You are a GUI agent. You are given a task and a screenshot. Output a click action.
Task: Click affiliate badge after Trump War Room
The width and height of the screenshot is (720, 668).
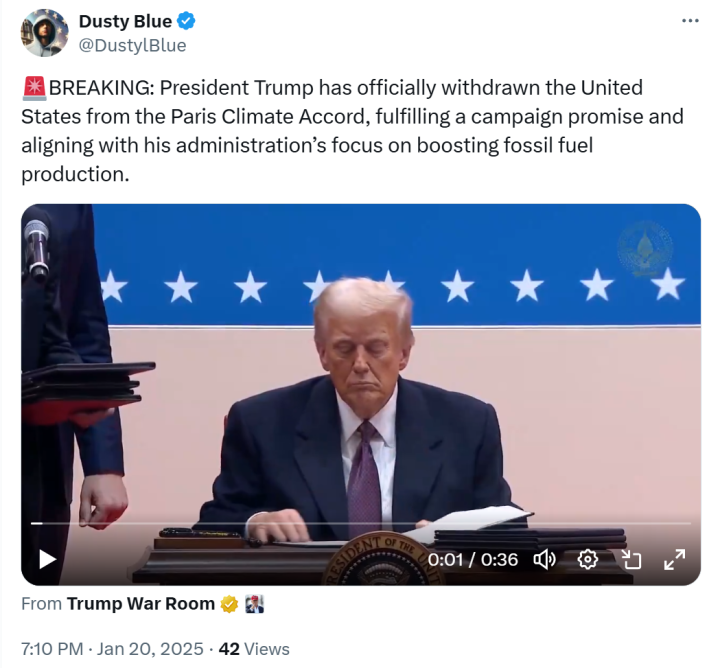pyautogui.click(x=254, y=604)
